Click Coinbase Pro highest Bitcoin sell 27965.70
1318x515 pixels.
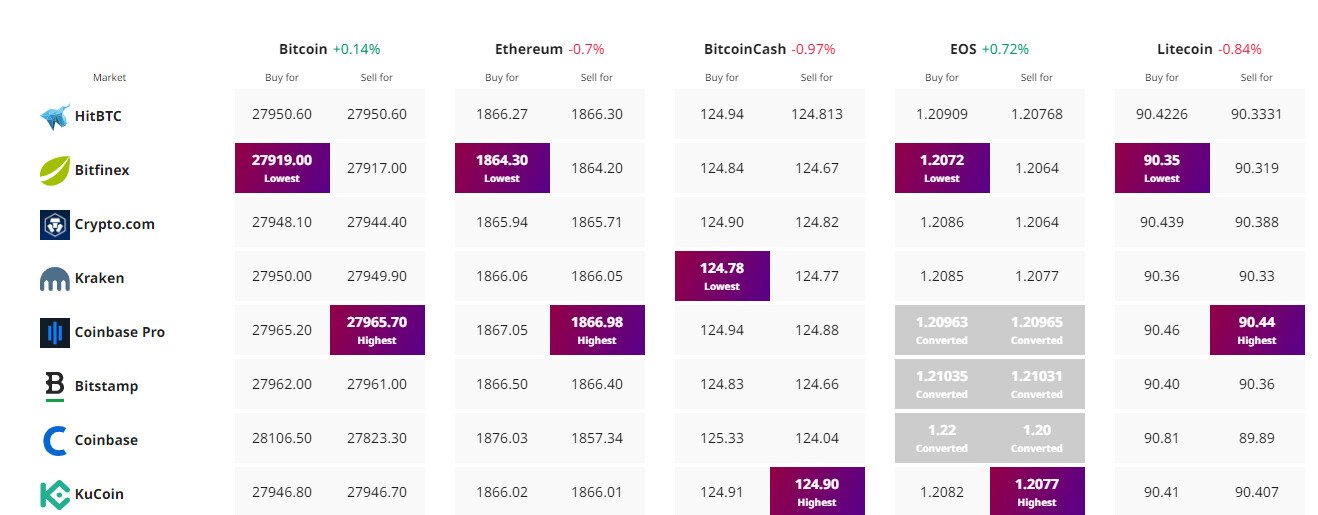377,329
